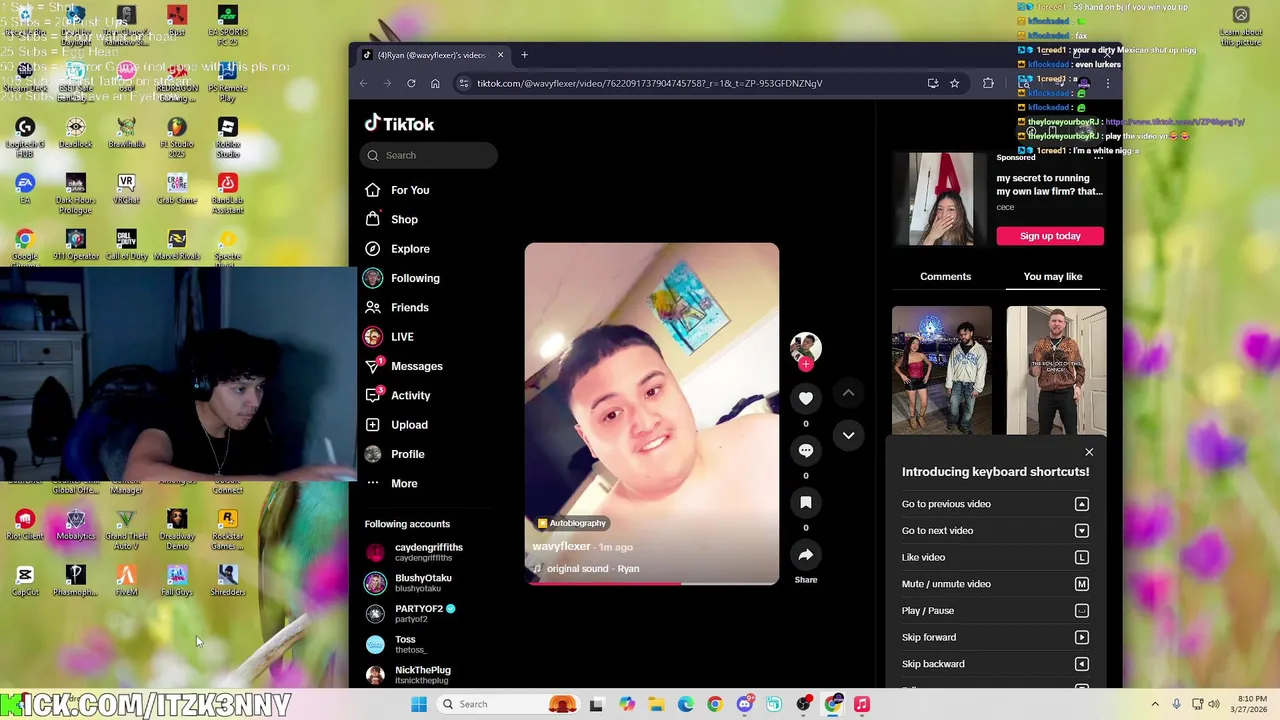
Task: Bookmark this page with the star icon
Action: pos(955,83)
